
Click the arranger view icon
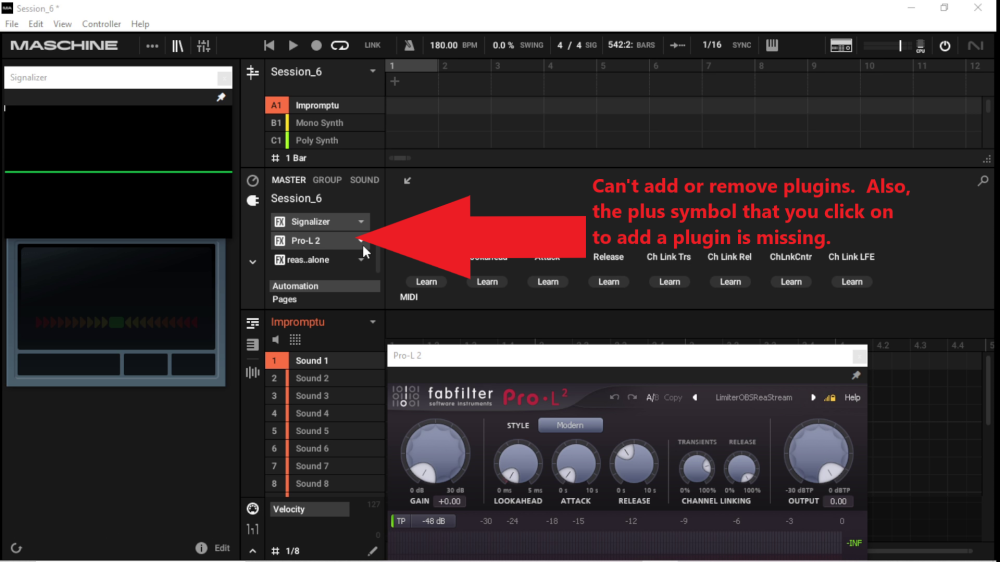coord(253,72)
